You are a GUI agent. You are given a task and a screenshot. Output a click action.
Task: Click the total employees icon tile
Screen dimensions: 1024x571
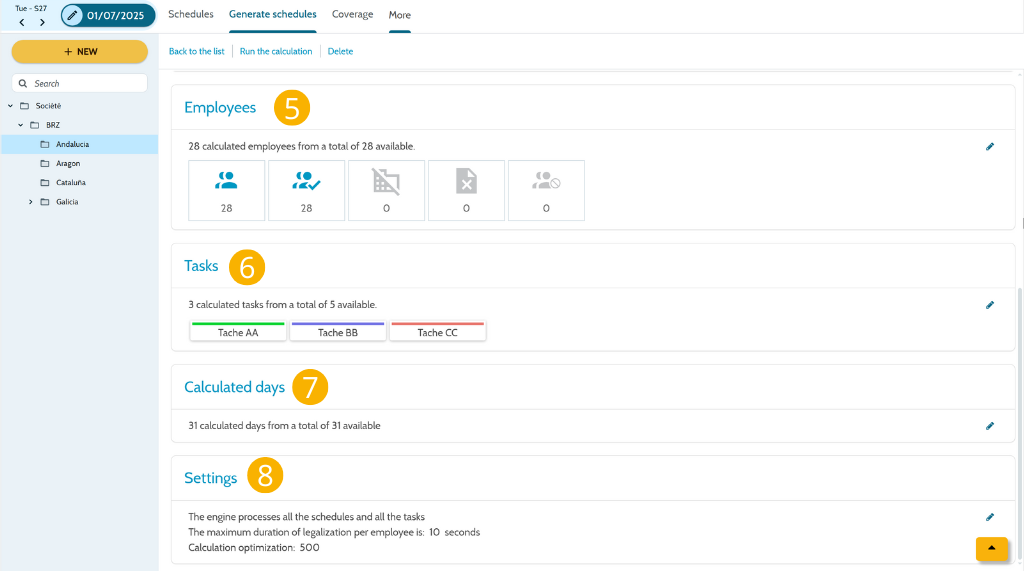(x=227, y=191)
